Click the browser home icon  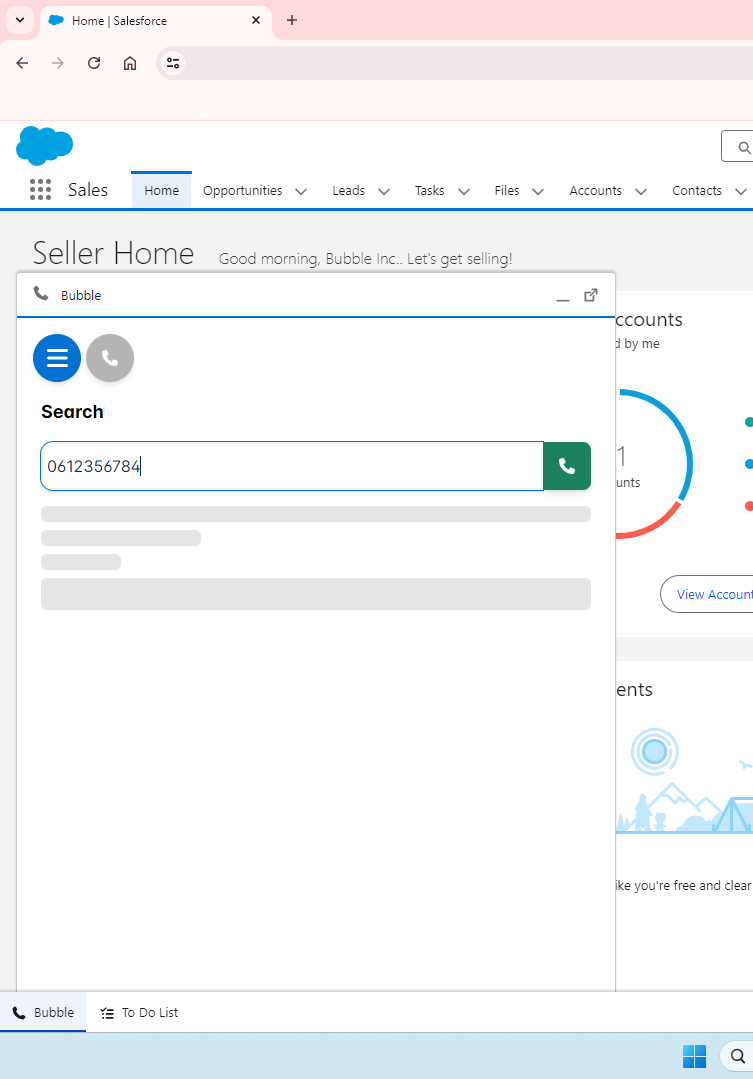coord(130,63)
